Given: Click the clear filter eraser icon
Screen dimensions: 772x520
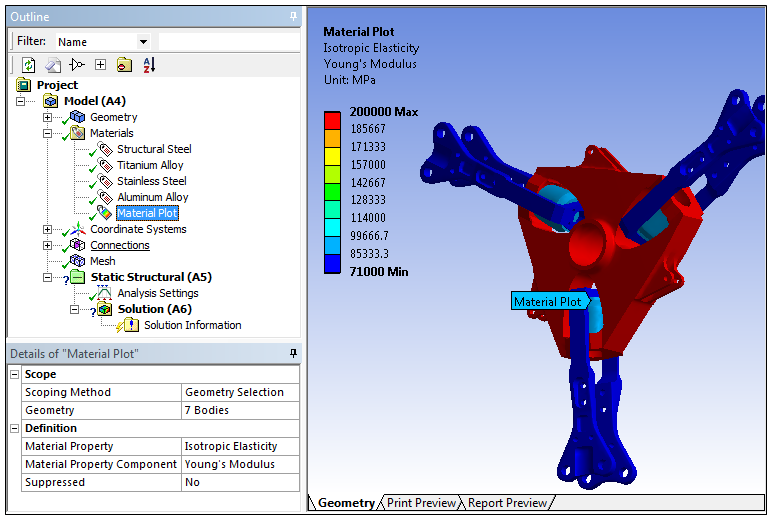Looking at the screenshot, I should click(52, 65).
